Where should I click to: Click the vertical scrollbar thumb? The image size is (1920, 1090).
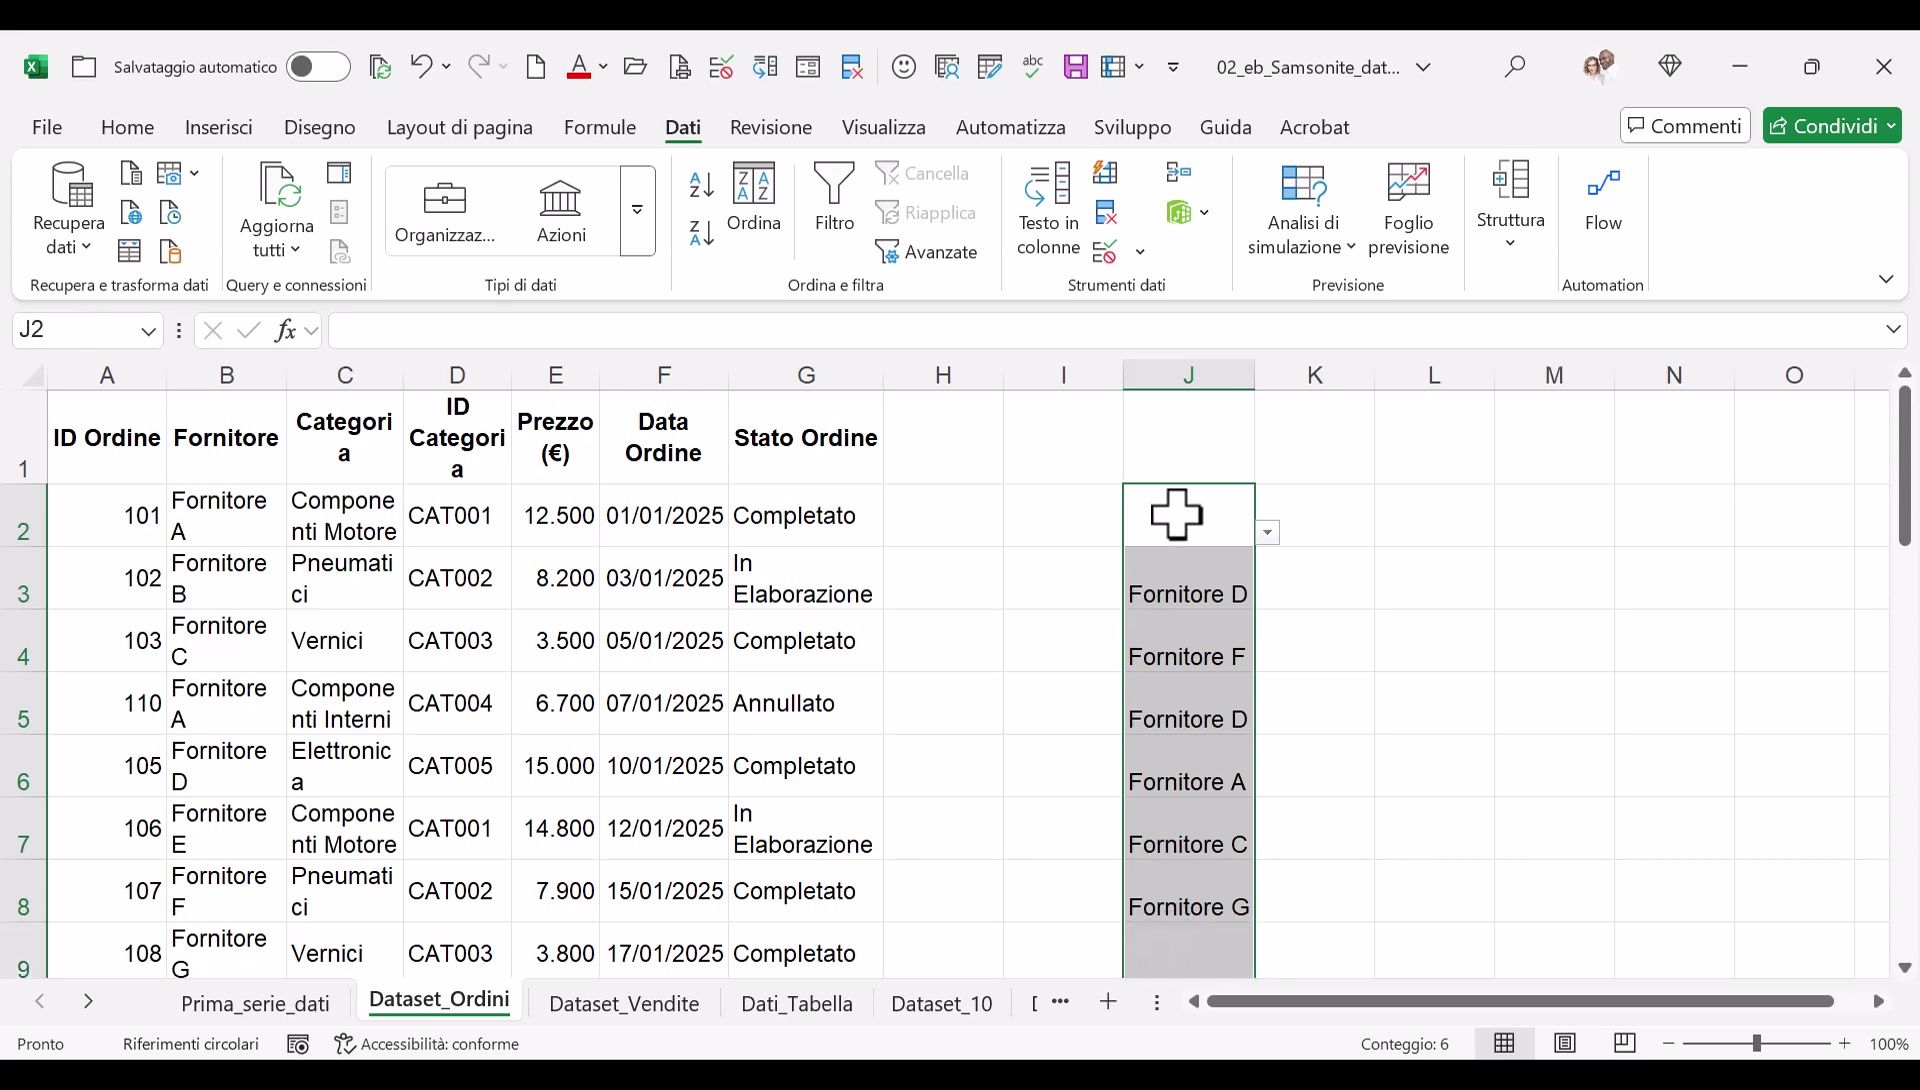click(1905, 465)
